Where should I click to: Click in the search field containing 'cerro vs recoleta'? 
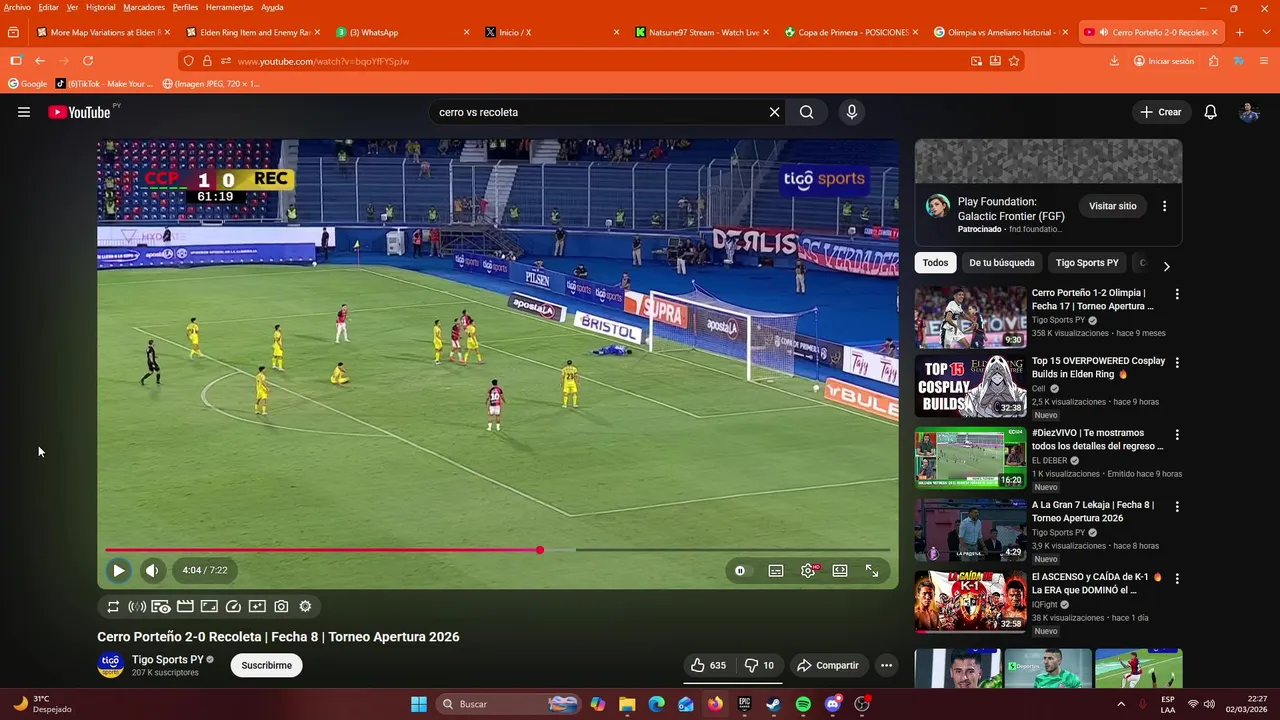tap(598, 112)
